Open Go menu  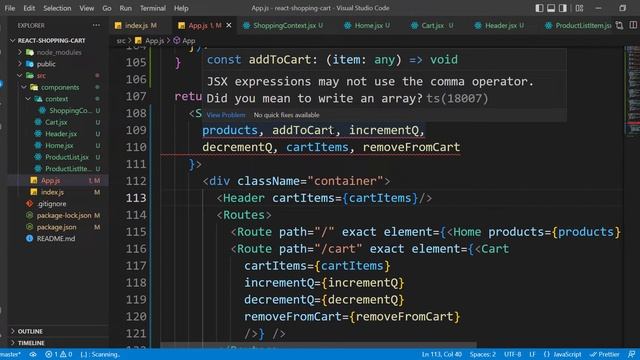[107, 8]
